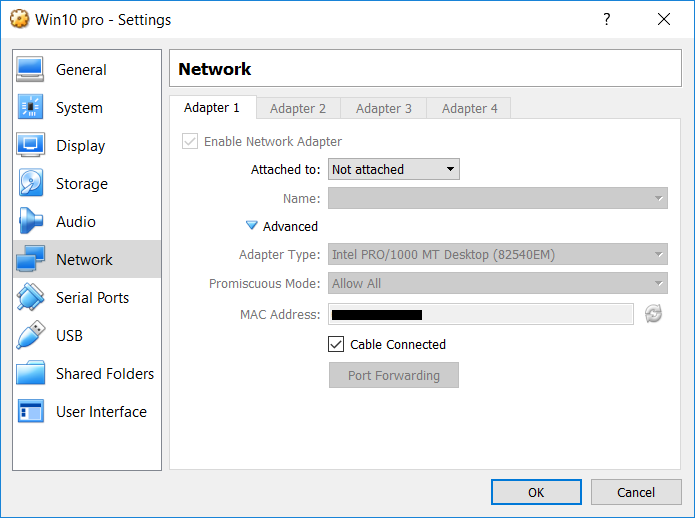
Task: Open the Audio speaker icon
Action: point(30,222)
